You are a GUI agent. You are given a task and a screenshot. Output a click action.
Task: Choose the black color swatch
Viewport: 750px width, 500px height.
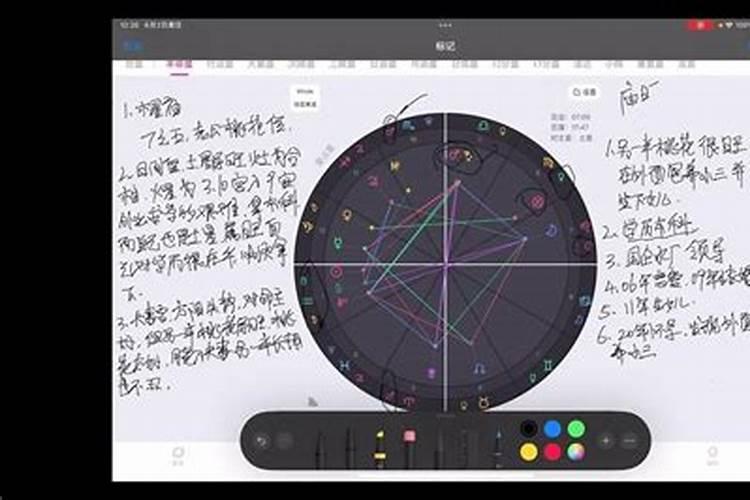click(529, 429)
